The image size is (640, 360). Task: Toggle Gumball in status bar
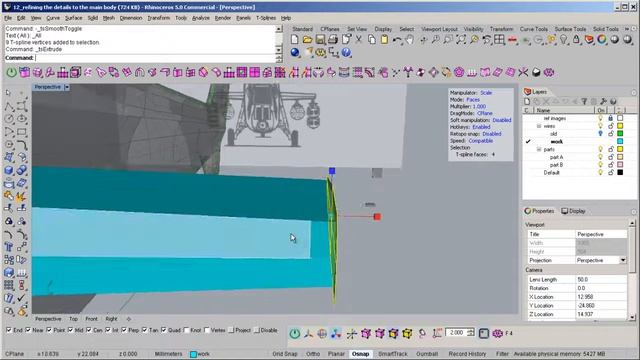pyautogui.click(x=427, y=354)
